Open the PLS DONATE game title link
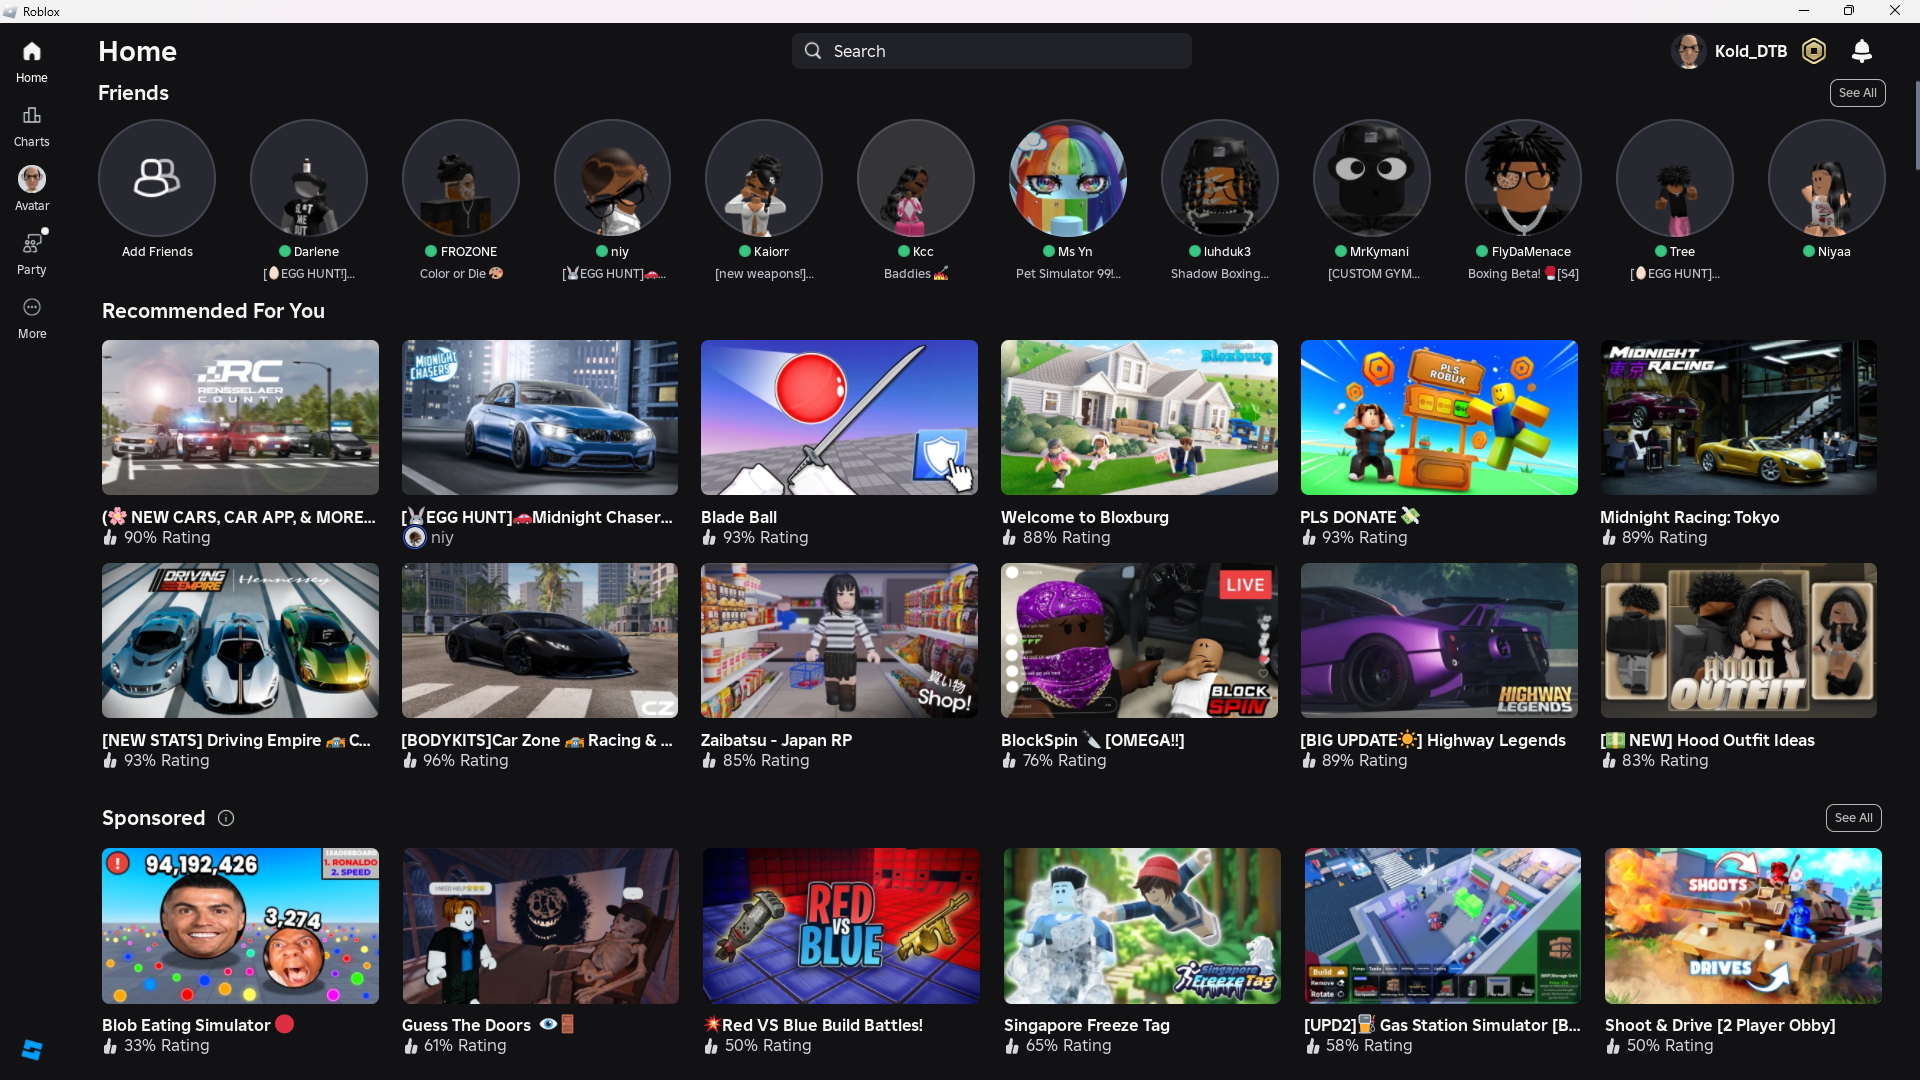This screenshot has width=1920, height=1080. coord(1347,517)
